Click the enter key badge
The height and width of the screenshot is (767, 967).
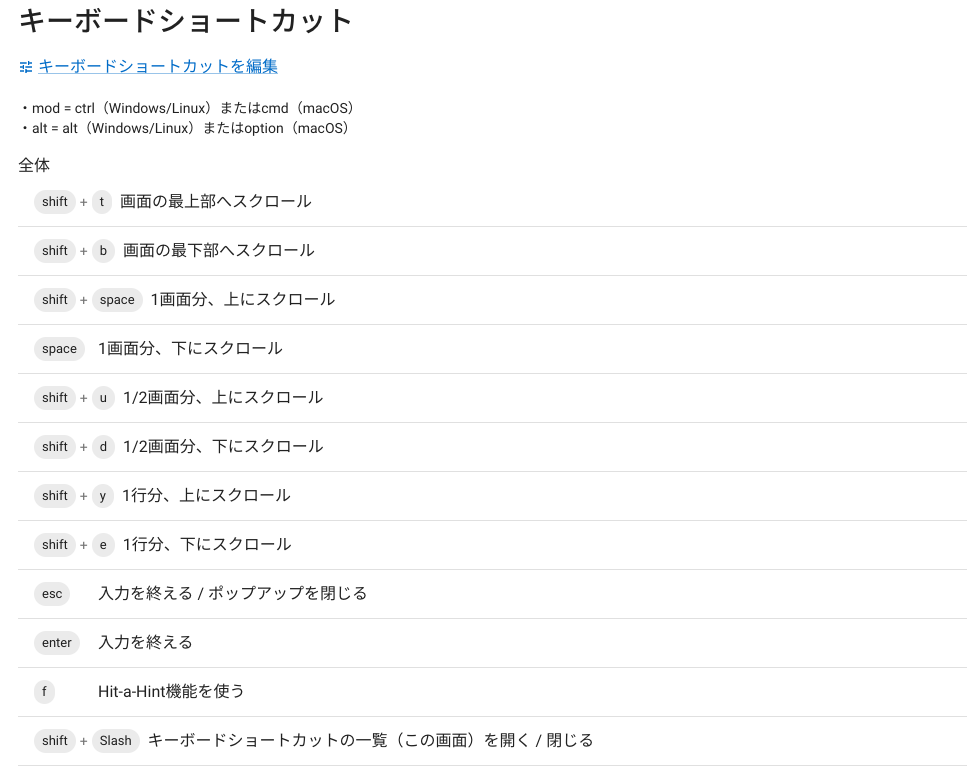pyautogui.click(x=57, y=643)
